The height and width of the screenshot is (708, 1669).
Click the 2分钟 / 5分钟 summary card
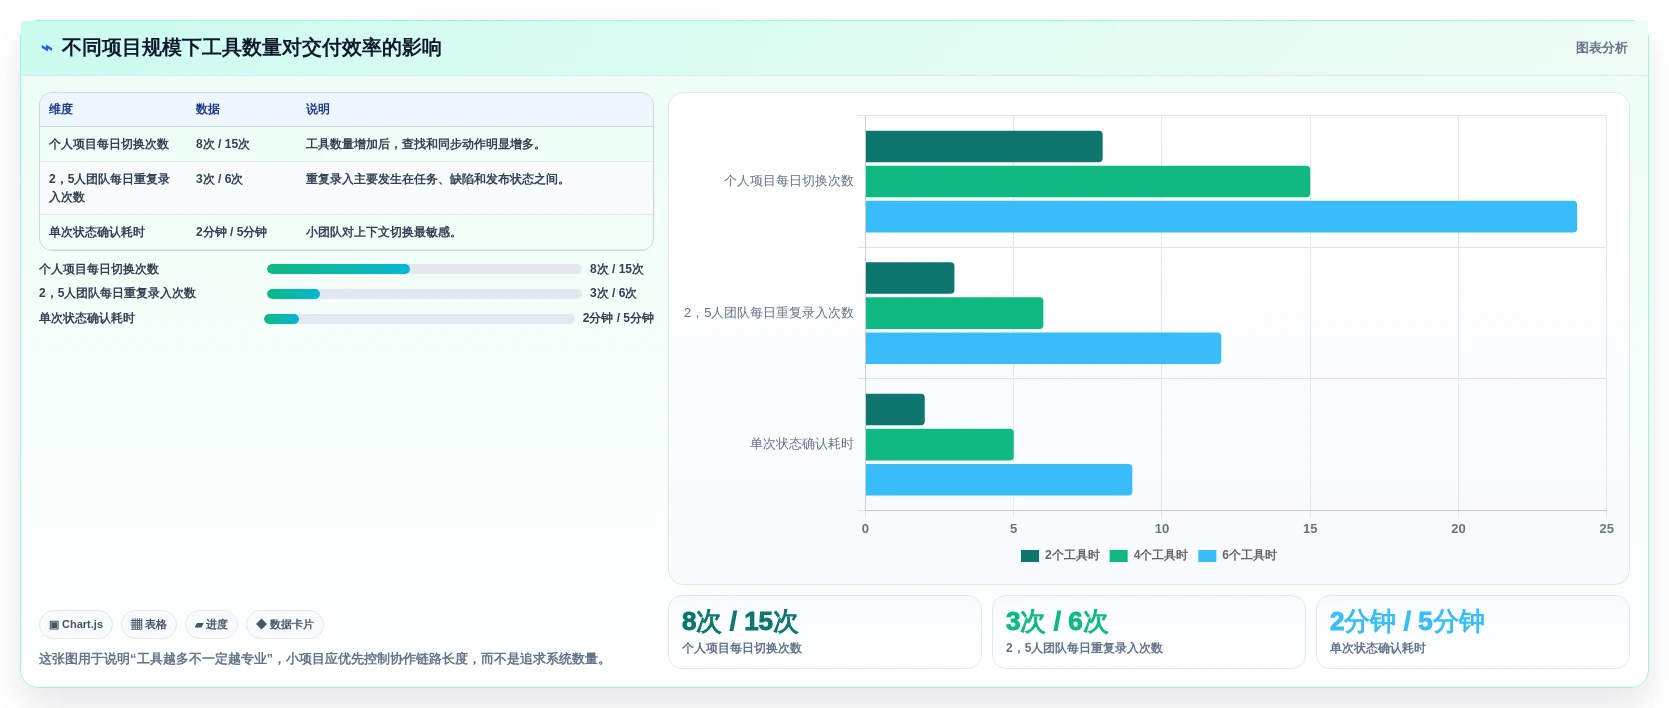click(1473, 632)
